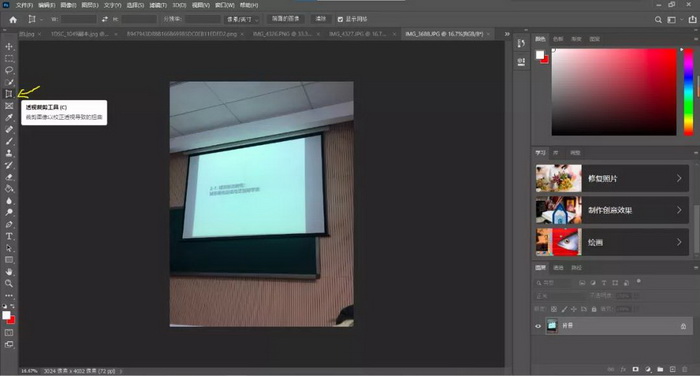The width and height of the screenshot is (700, 376).
Task: Click the Home icon in options bar
Action: point(13,19)
